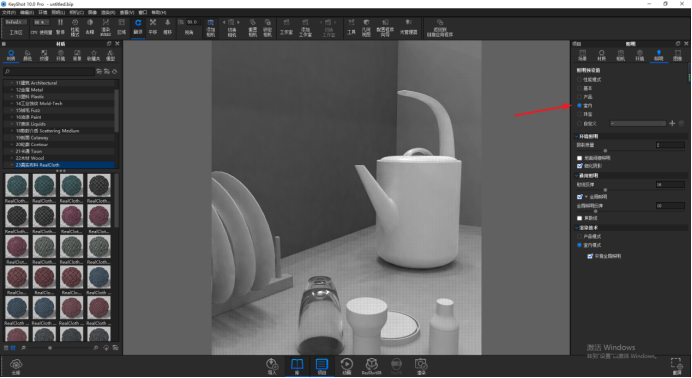The height and width of the screenshot is (378, 692).
Task: Click the Lock Camera toolbar icon
Action: pos(267,22)
